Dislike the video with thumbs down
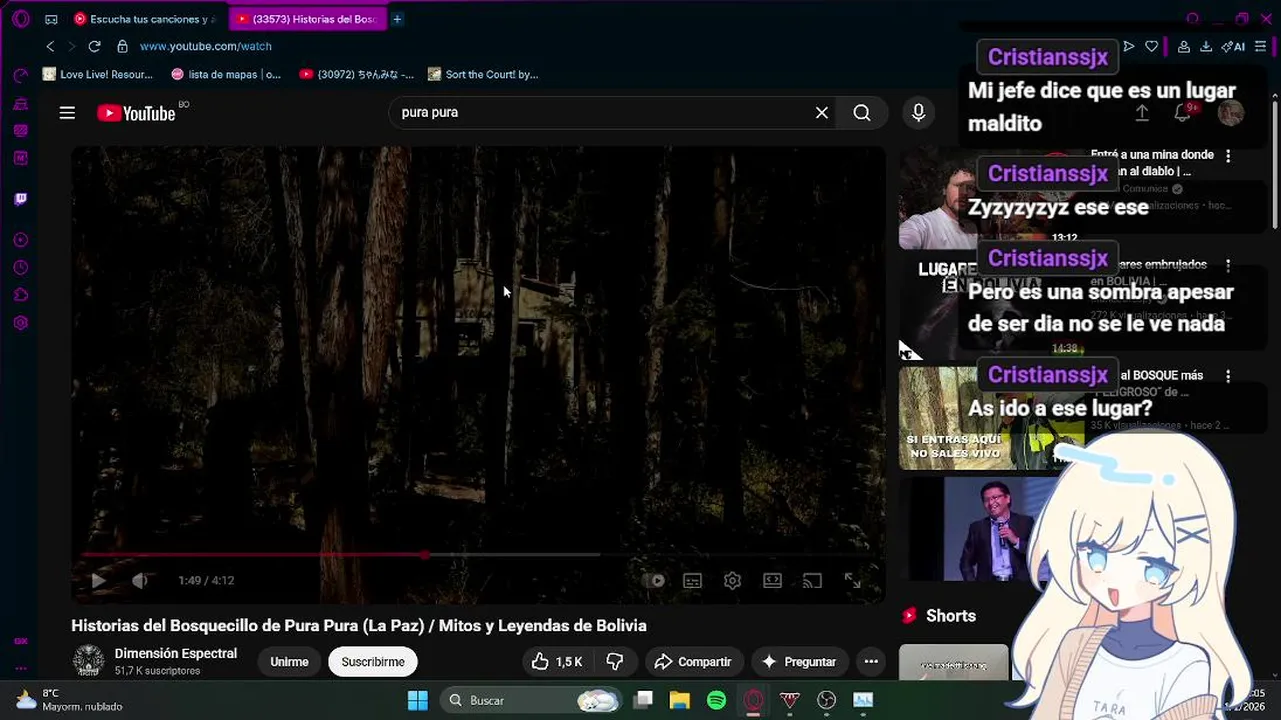This screenshot has width=1281, height=720. pos(615,662)
